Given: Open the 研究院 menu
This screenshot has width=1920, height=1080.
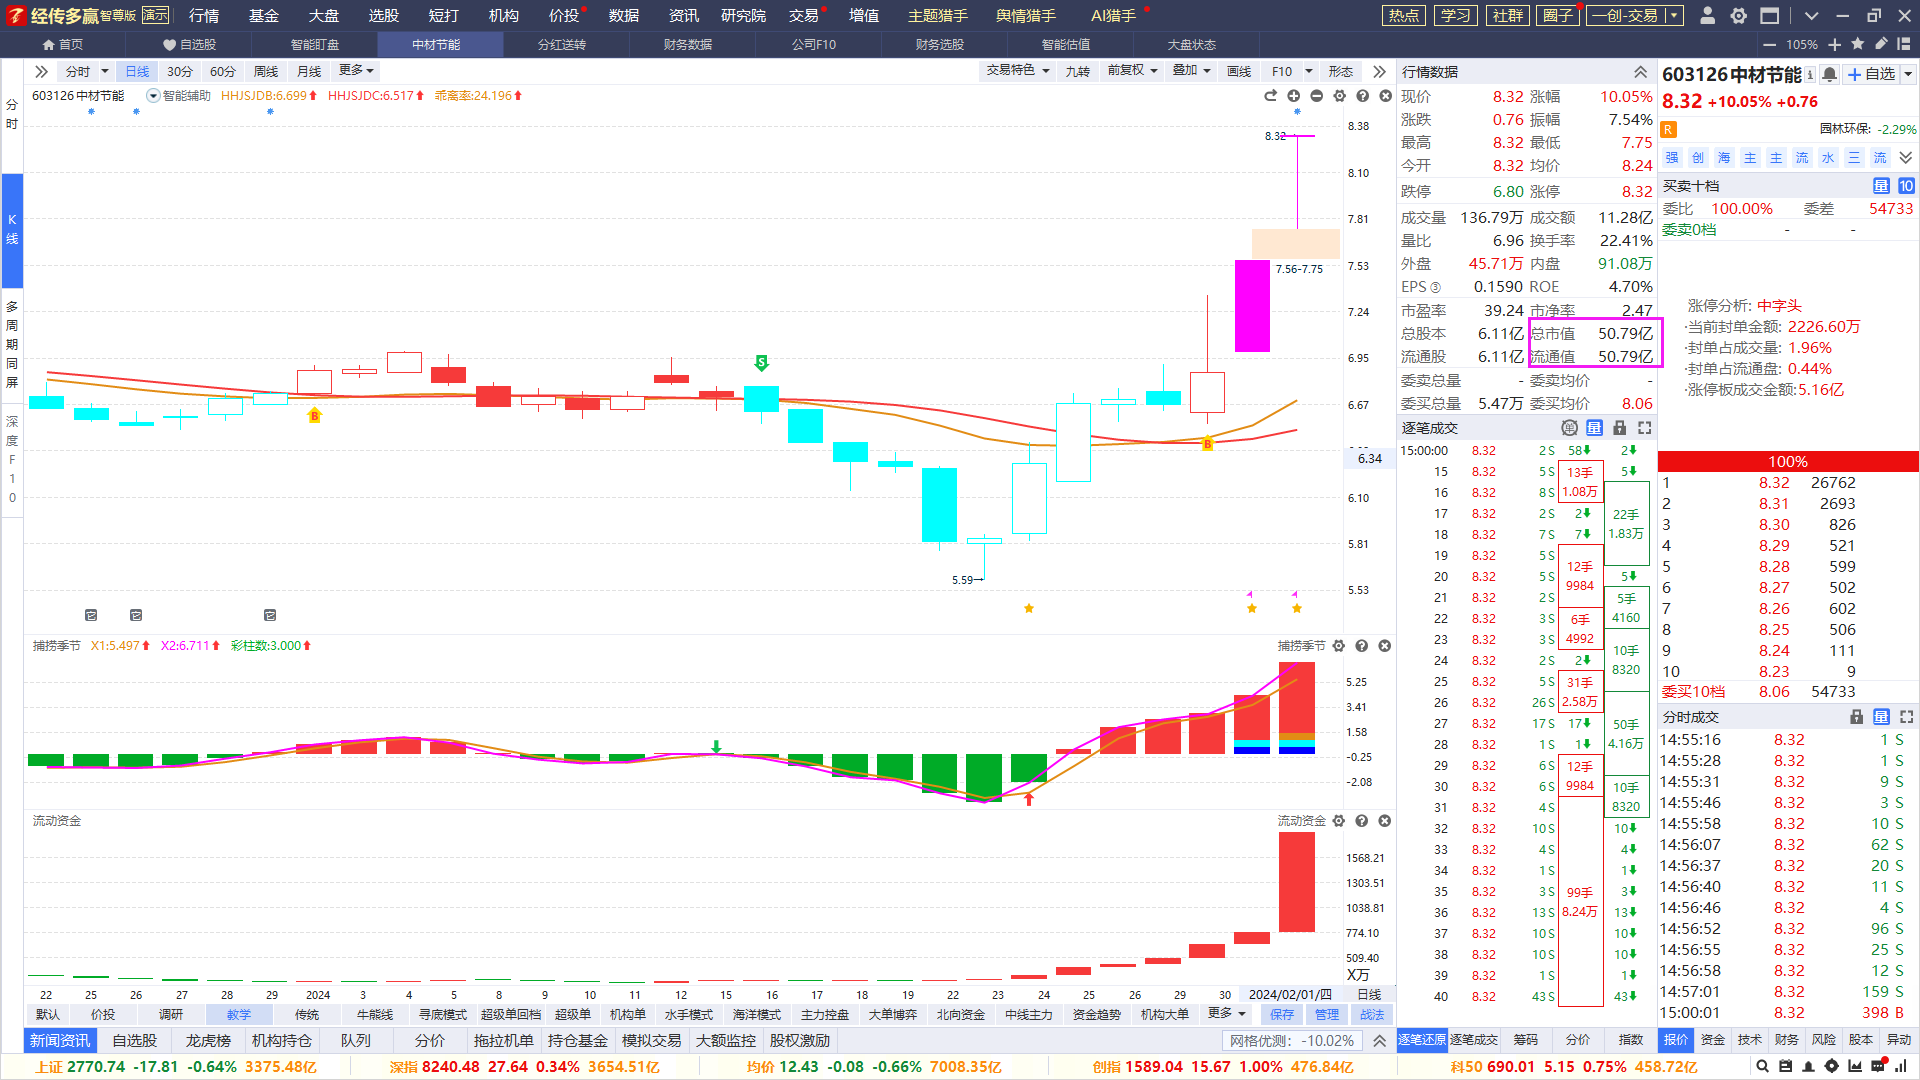Looking at the screenshot, I should click(743, 15).
